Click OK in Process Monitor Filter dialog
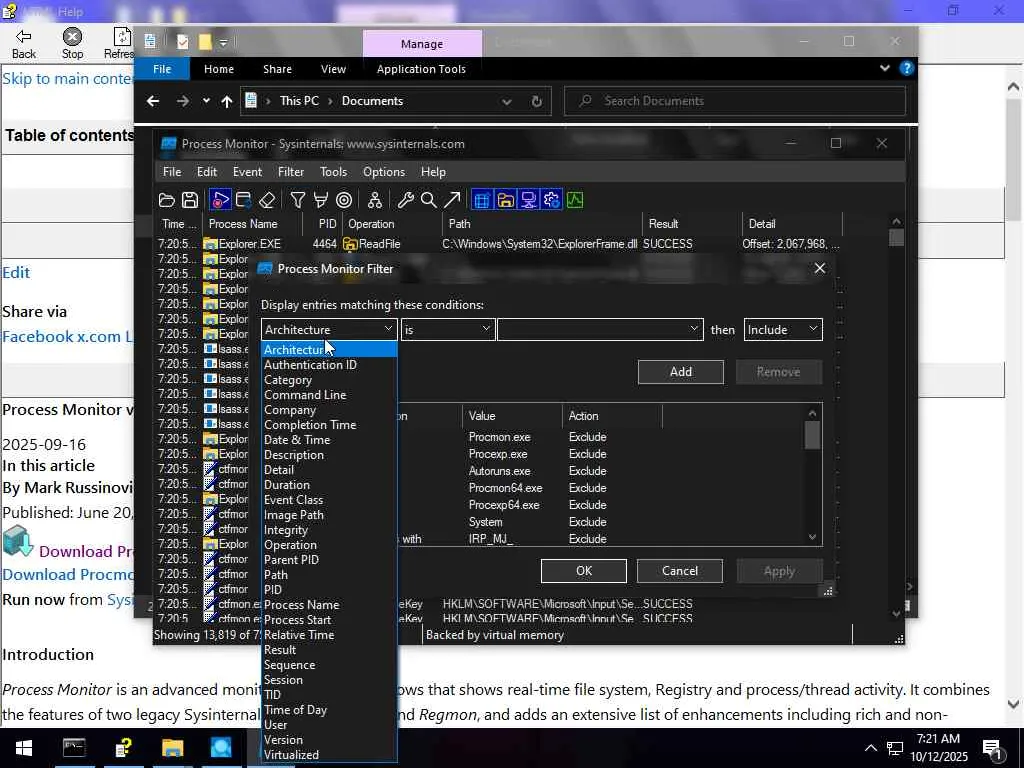1024x768 pixels. point(584,571)
